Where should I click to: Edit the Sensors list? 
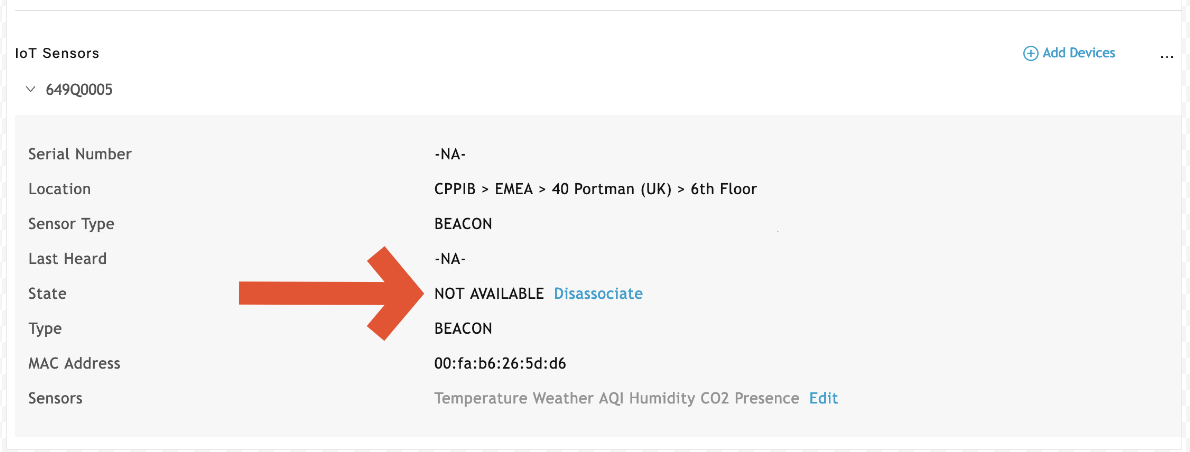click(x=823, y=398)
